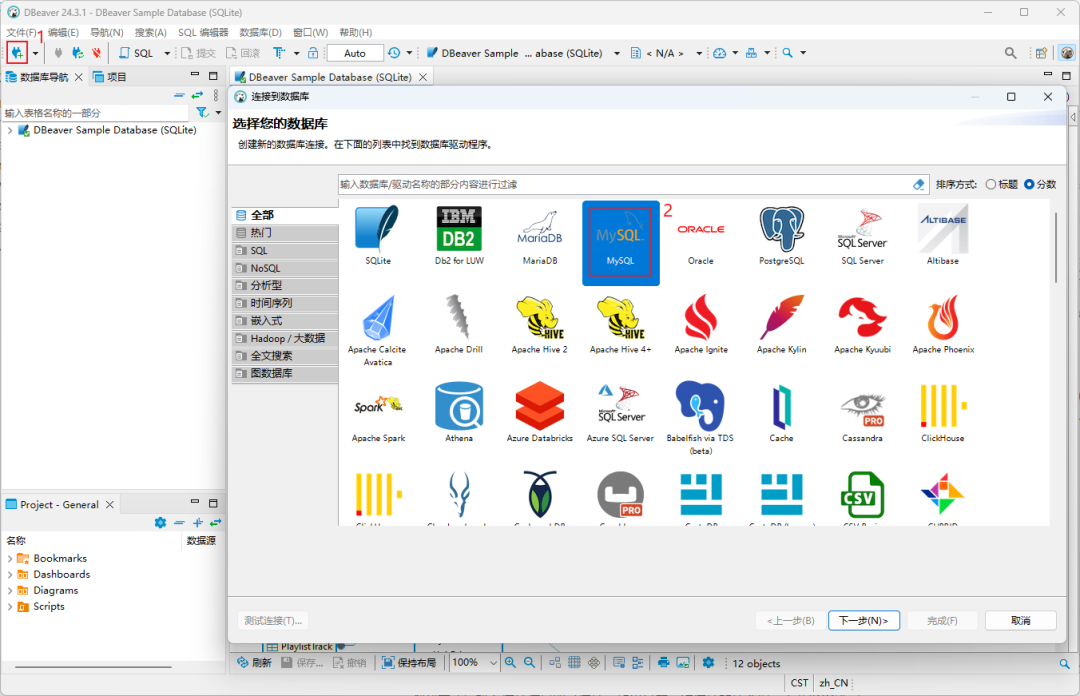The width and height of the screenshot is (1080, 696).
Task: Click the 刷新 button in diagram toolbar
Action: [254, 663]
